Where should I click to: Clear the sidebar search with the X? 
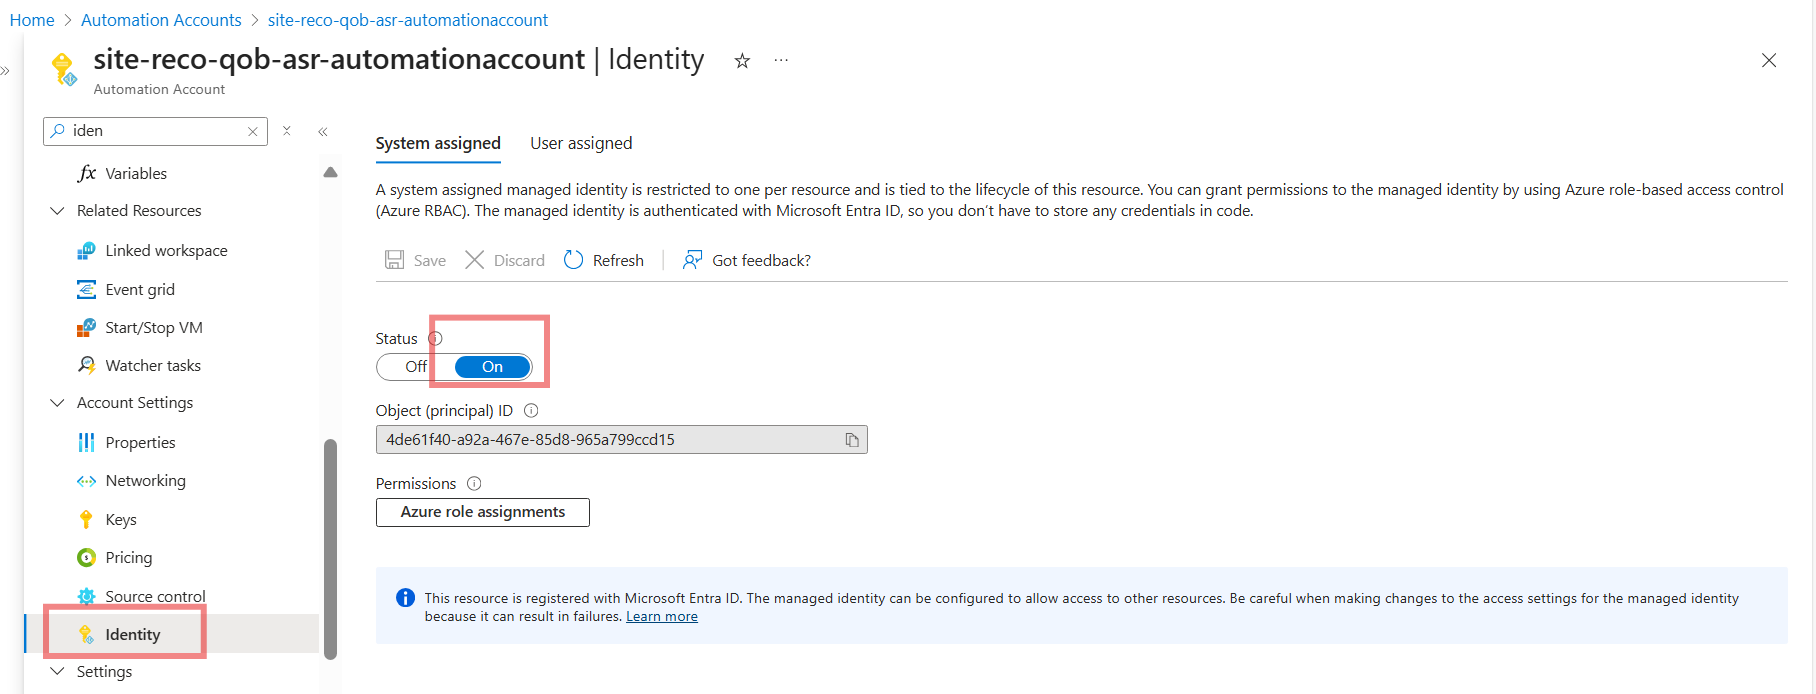point(253,131)
